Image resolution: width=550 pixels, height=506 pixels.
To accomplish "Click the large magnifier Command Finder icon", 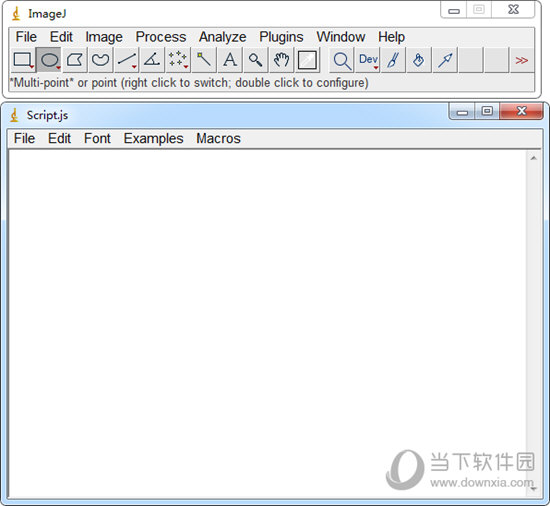I will [x=342, y=60].
